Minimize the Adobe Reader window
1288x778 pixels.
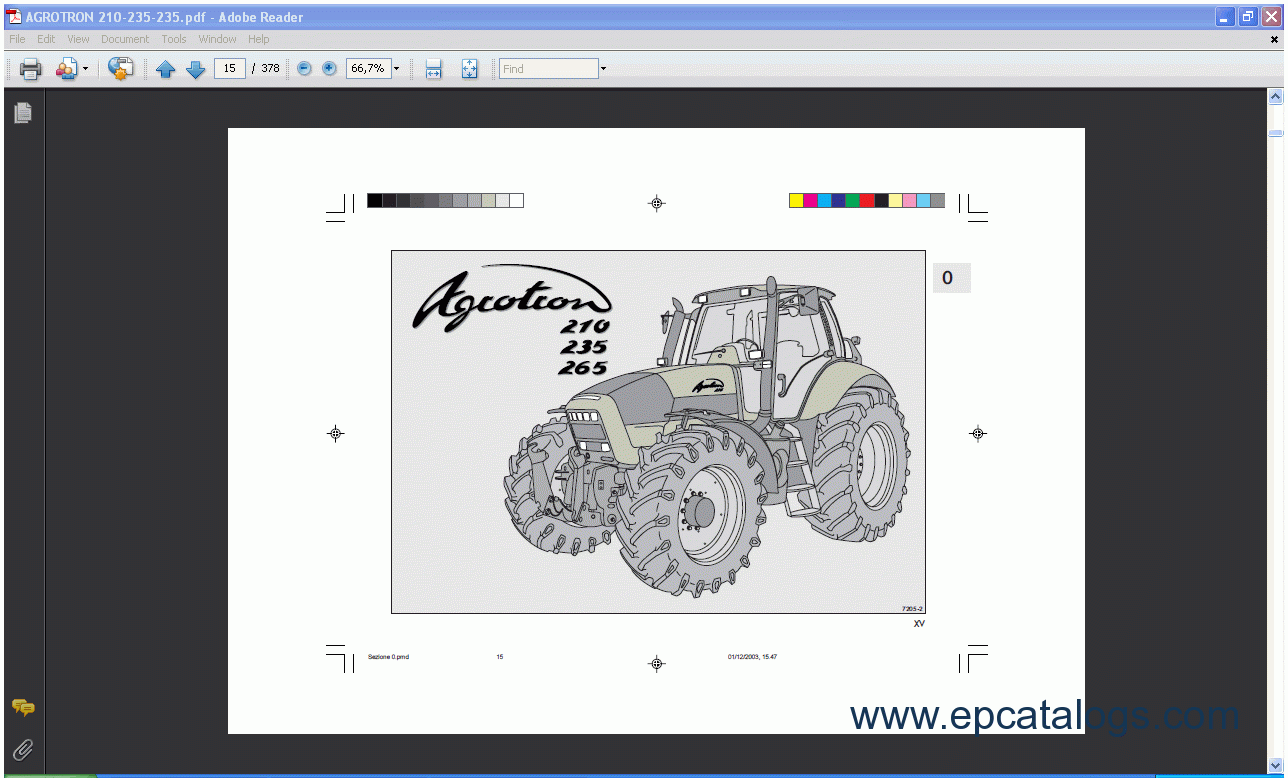(1225, 16)
